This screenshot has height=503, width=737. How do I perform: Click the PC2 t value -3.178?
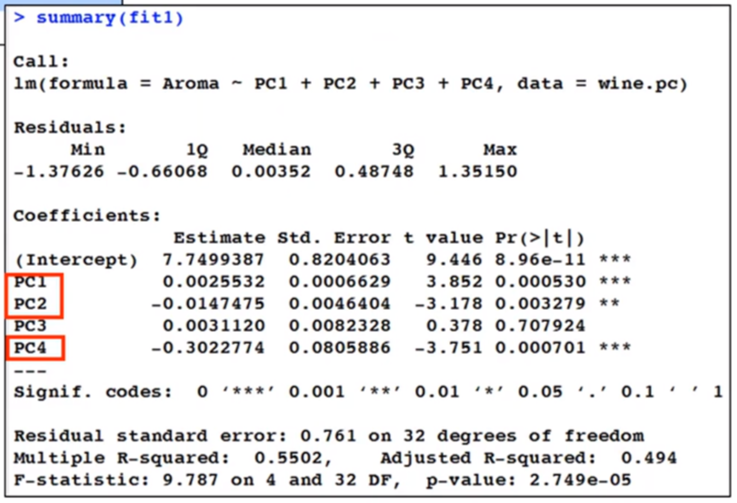[x=449, y=303]
